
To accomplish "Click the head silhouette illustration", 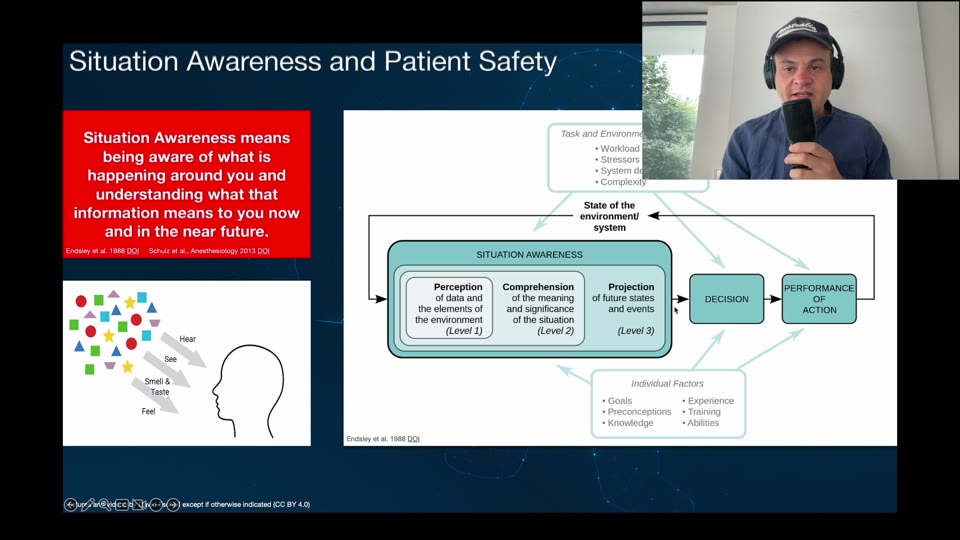I will click(249, 391).
